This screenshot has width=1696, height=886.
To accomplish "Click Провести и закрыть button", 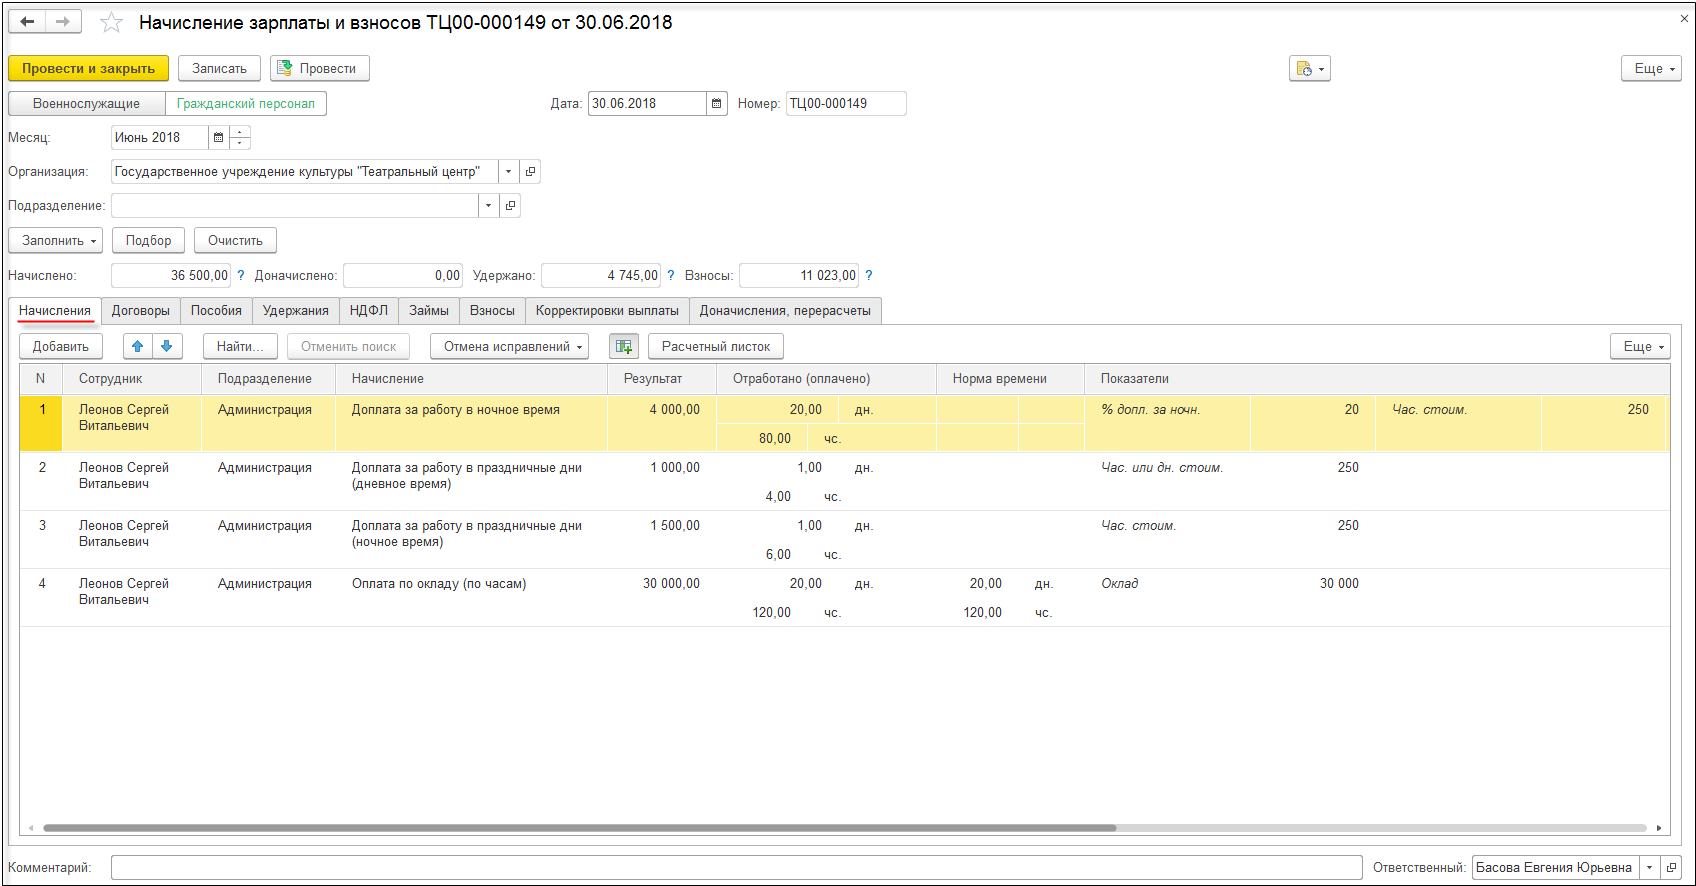I will (x=89, y=69).
